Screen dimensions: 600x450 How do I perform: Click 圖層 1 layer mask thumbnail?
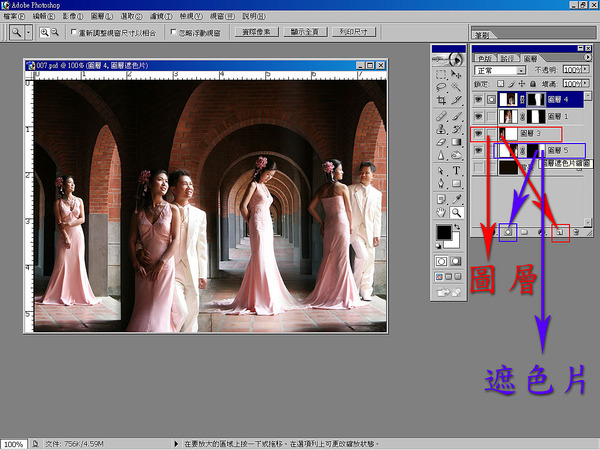pyautogui.click(x=536, y=116)
